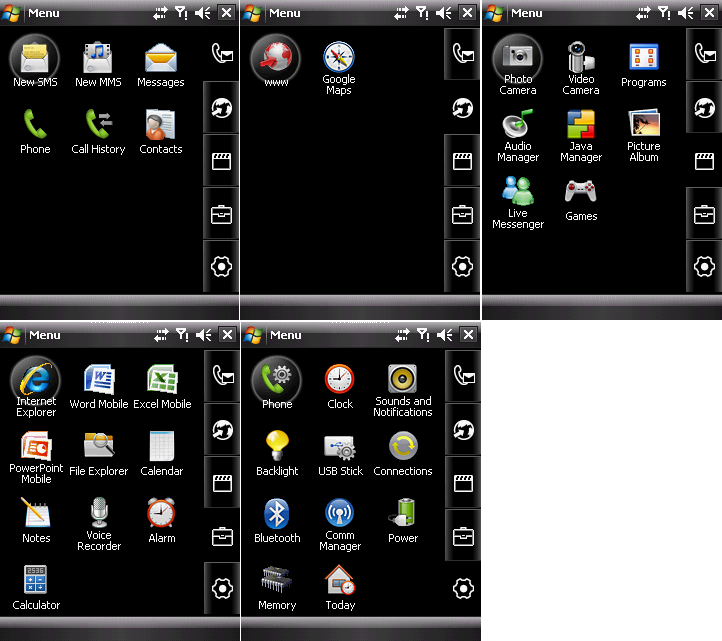The image size is (722, 641).
Task: Open the Calendar icon
Action: click(162, 446)
